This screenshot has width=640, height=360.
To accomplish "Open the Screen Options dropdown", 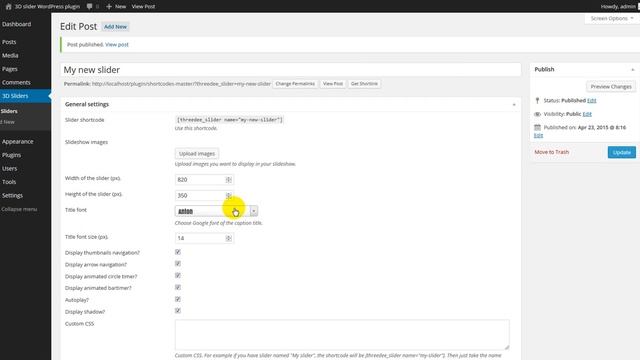I will pos(612,18).
